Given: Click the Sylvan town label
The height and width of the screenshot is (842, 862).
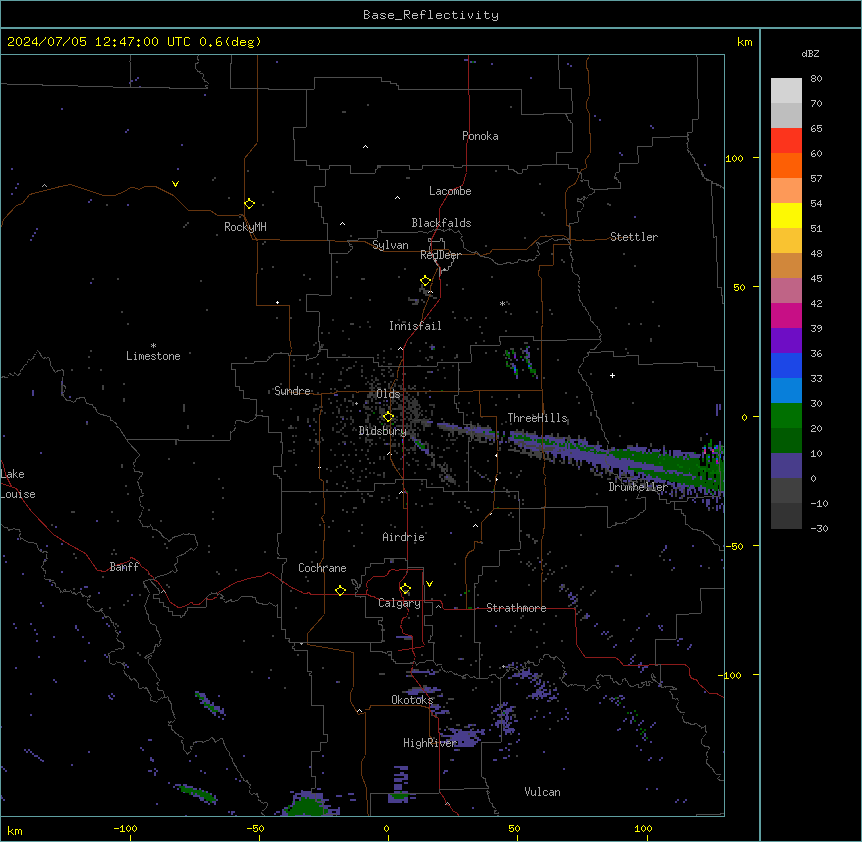Looking at the screenshot, I should click(390, 245).
